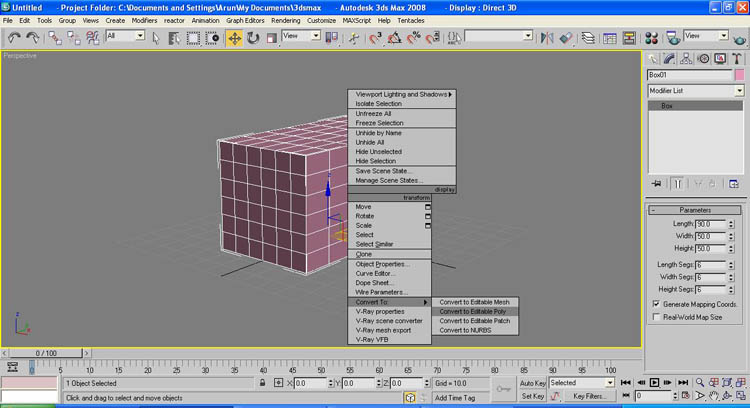Toggle the selection lock padlock
This screenshot has width=750, height=408.
point(262,383)
